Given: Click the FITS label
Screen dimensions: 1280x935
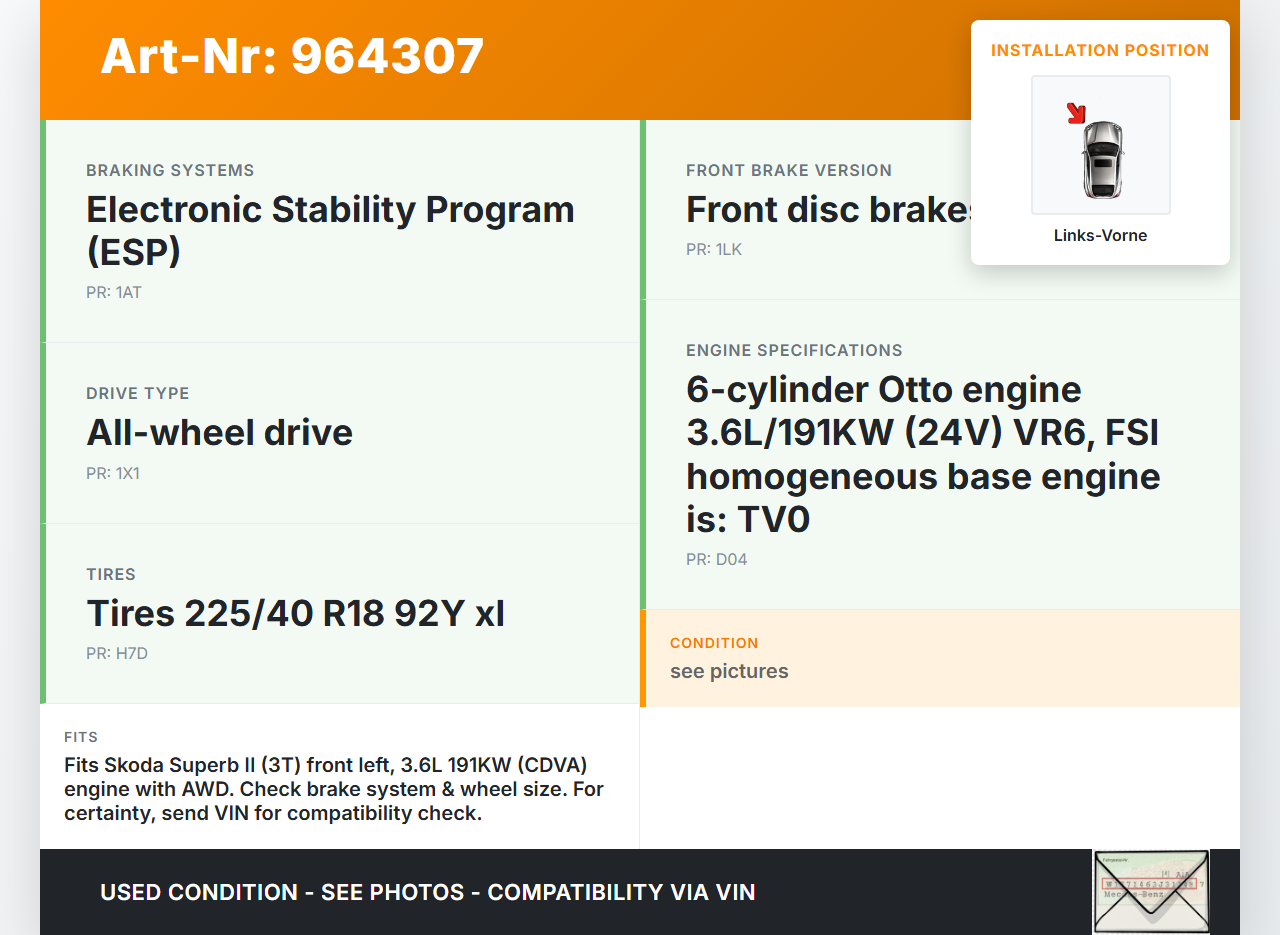Looking at the screenshot, I should (x=81, y=737).
